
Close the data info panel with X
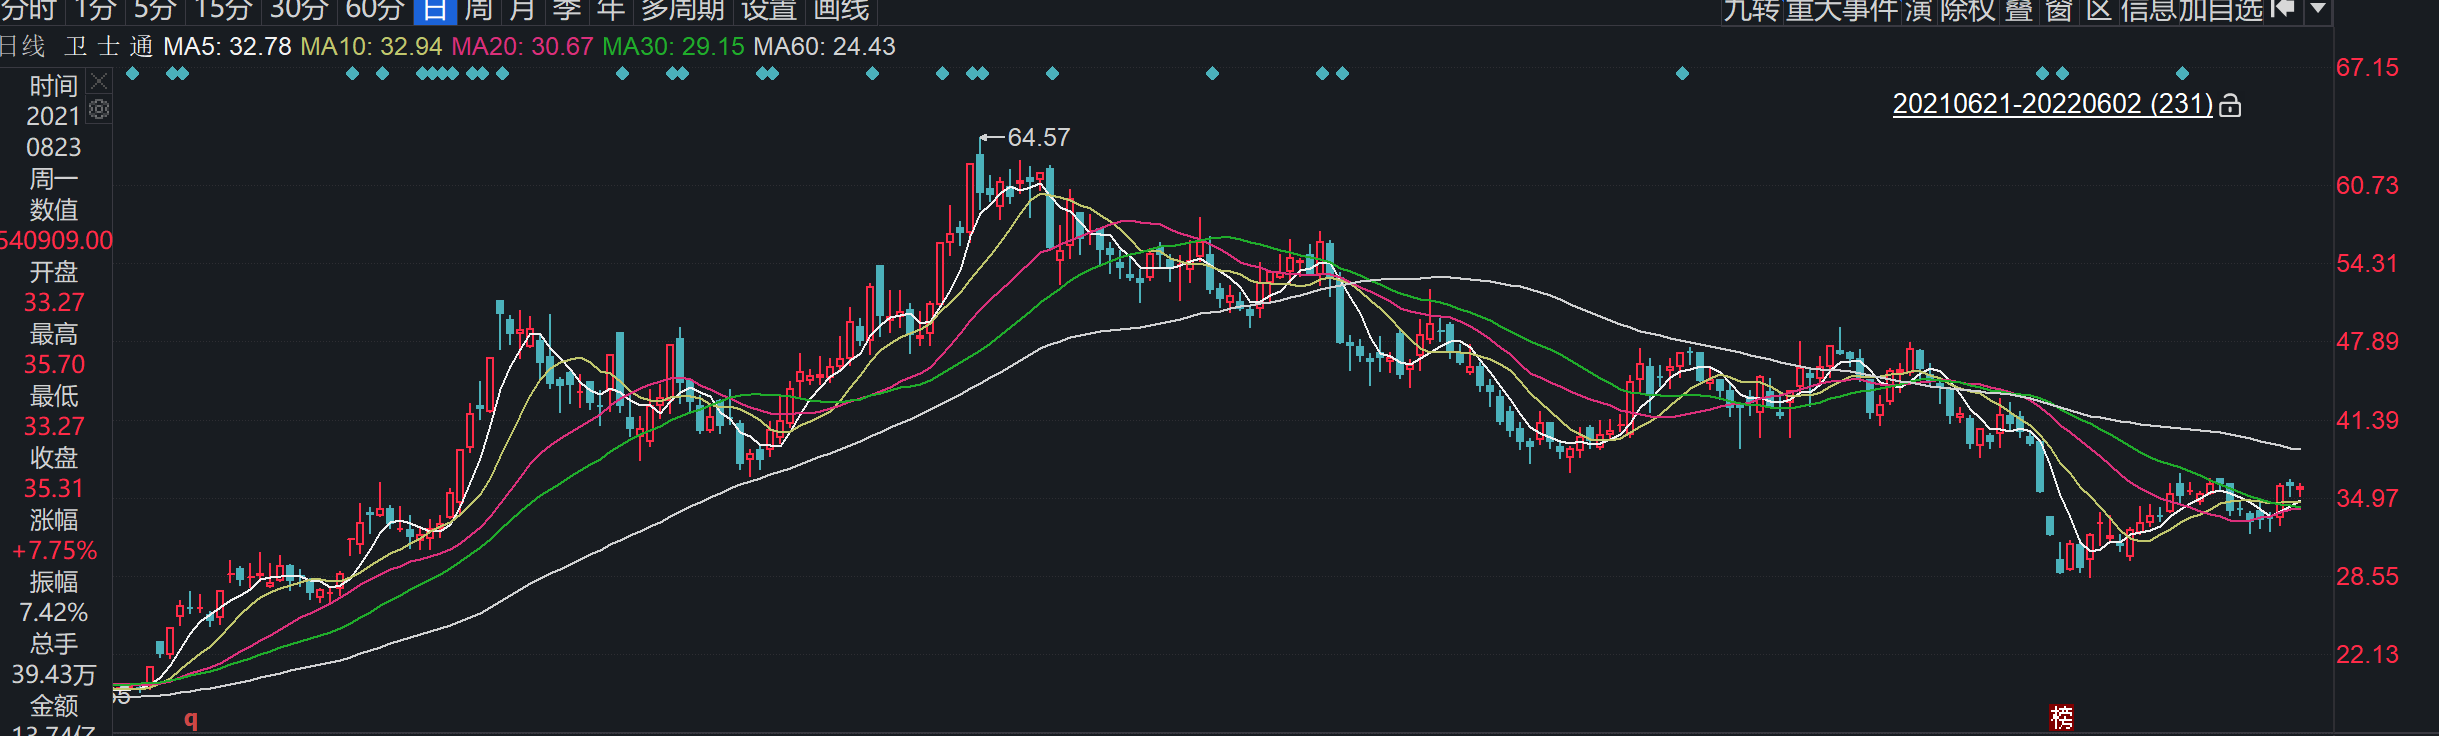pyautogui.click(x=99, y=81)
